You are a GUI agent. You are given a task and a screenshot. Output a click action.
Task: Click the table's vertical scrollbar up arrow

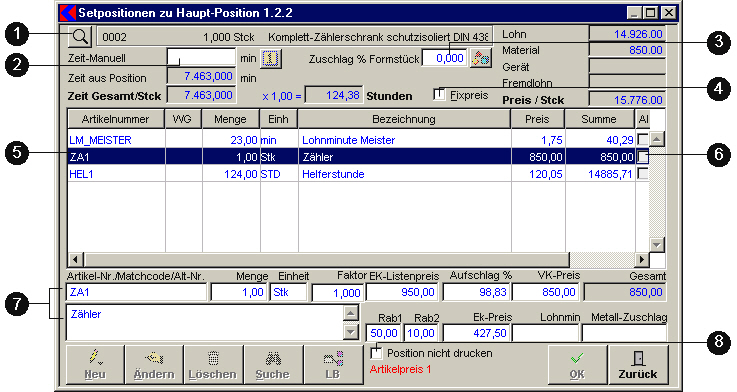click(x=656, y=139)
